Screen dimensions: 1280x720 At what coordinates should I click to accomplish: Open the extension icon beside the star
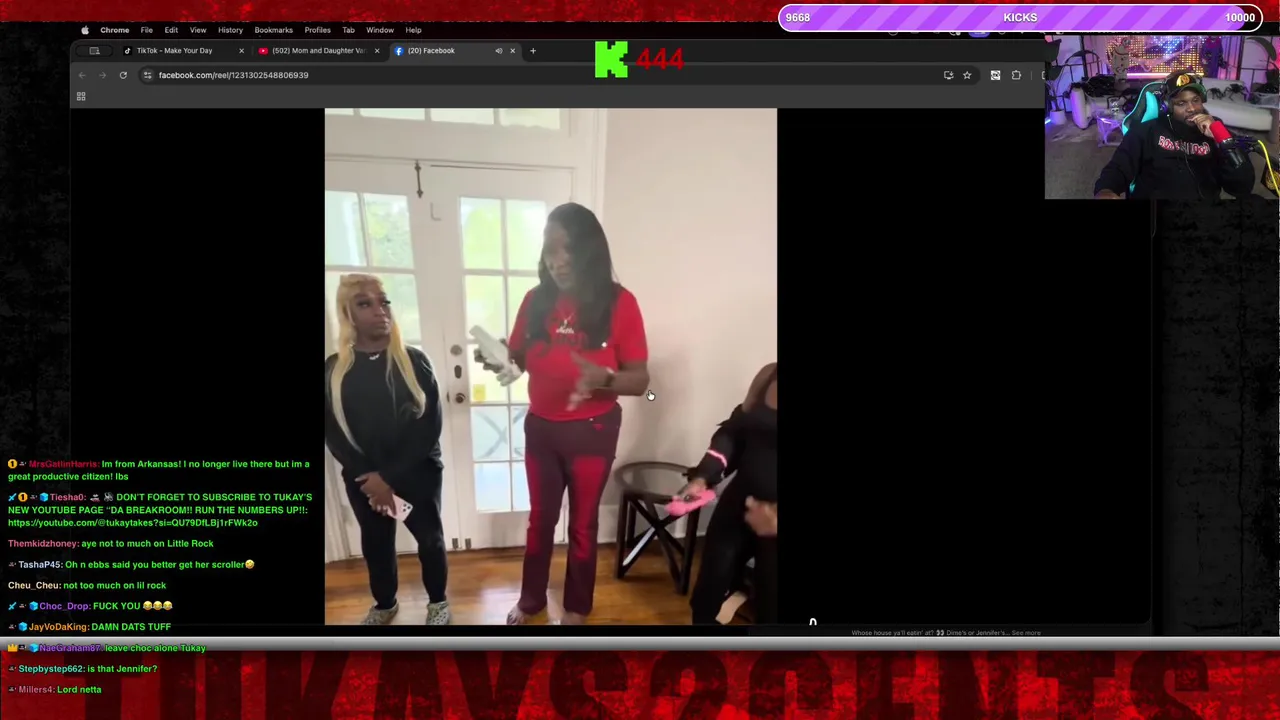(x=995, y=75)
